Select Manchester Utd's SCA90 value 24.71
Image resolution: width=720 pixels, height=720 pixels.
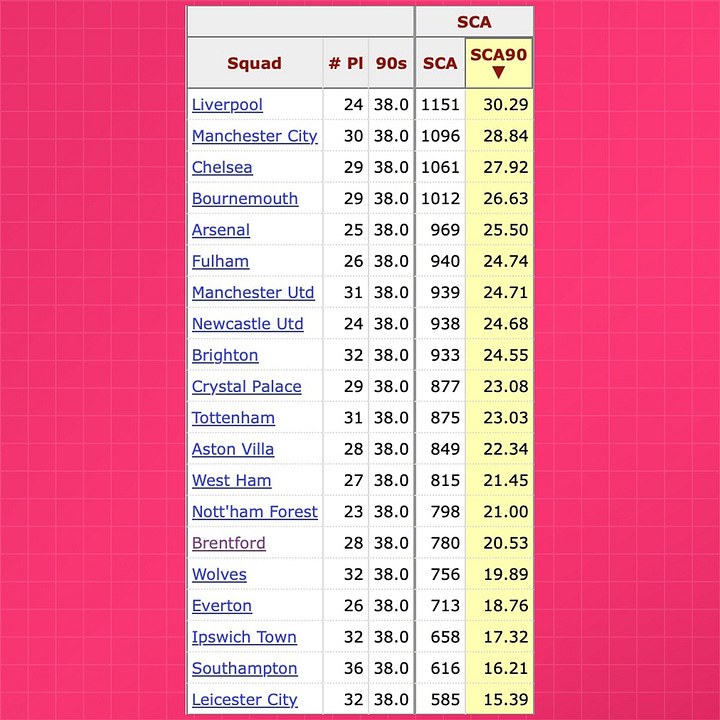click(506, 292)
